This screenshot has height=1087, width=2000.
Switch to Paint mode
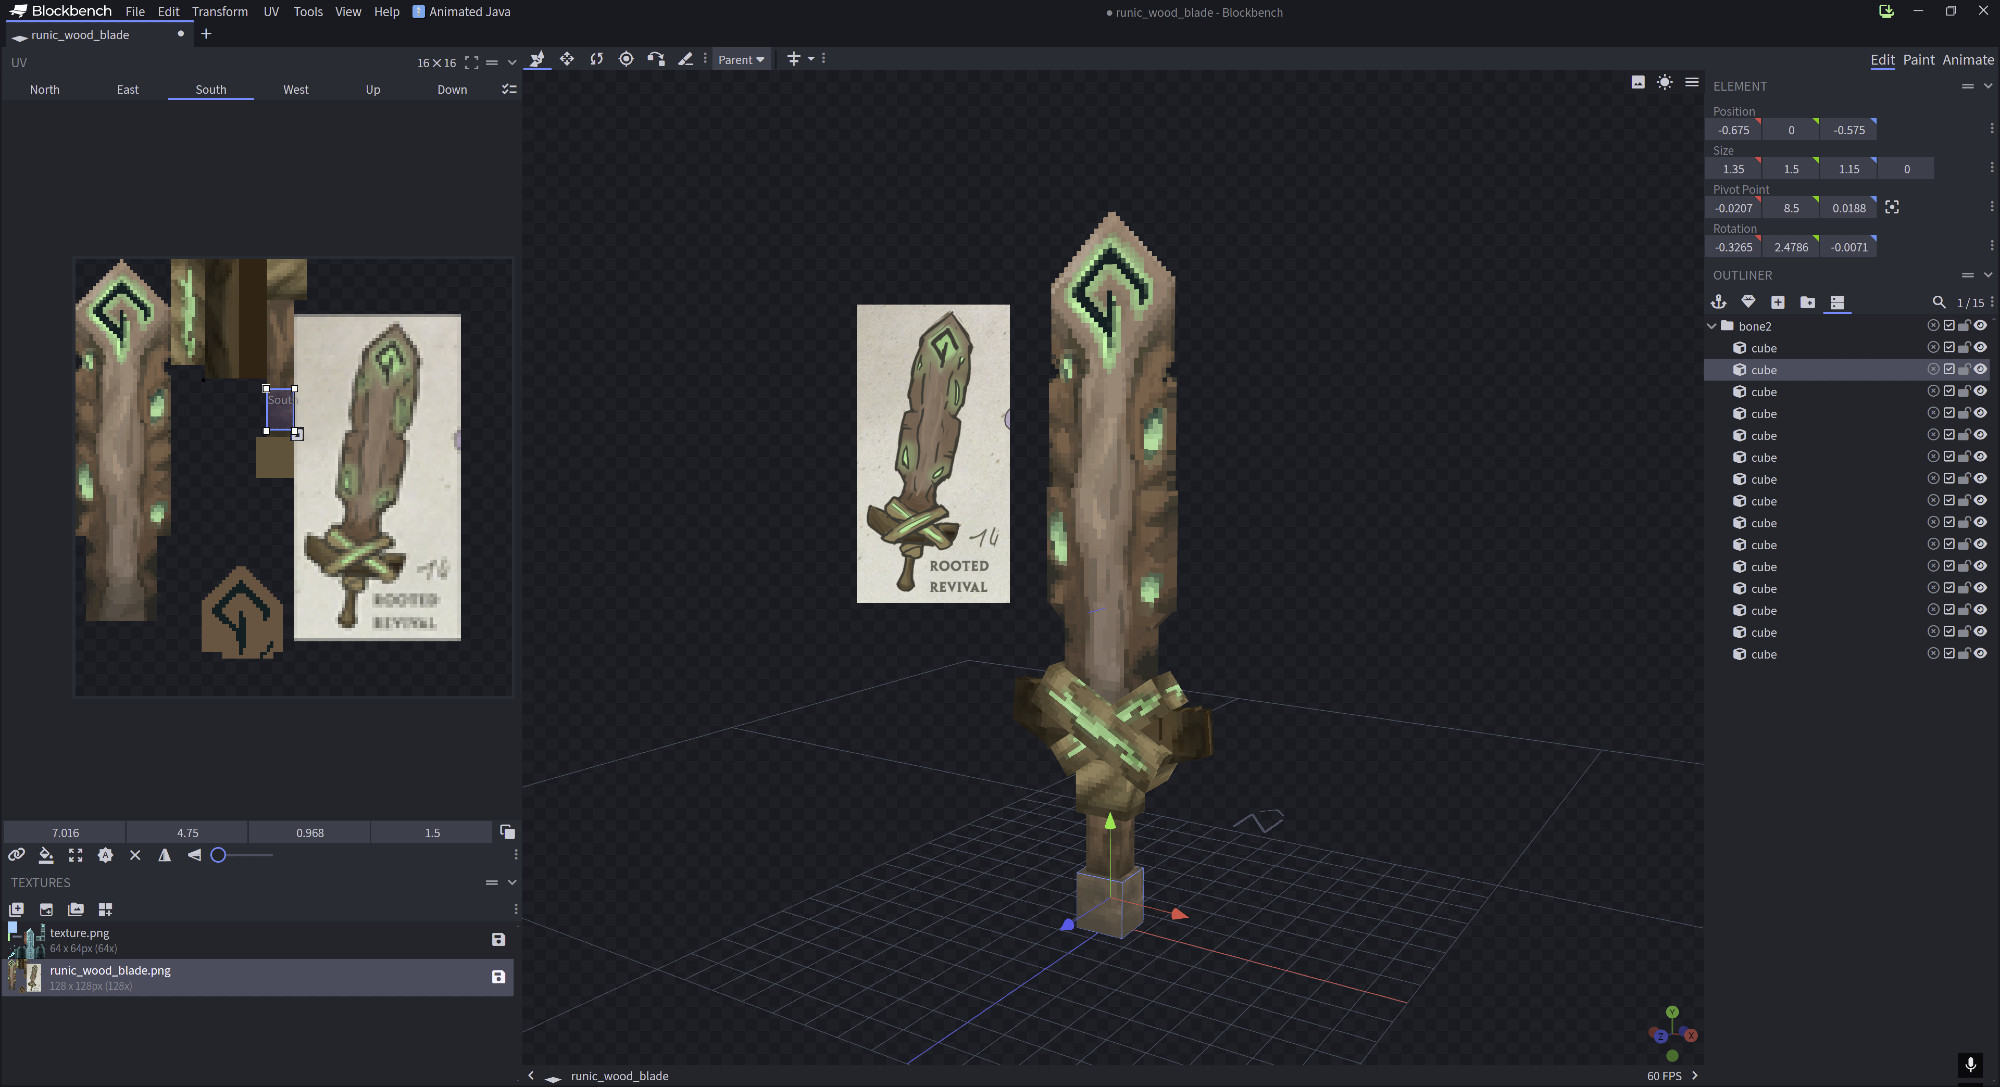coord(1918,60)
